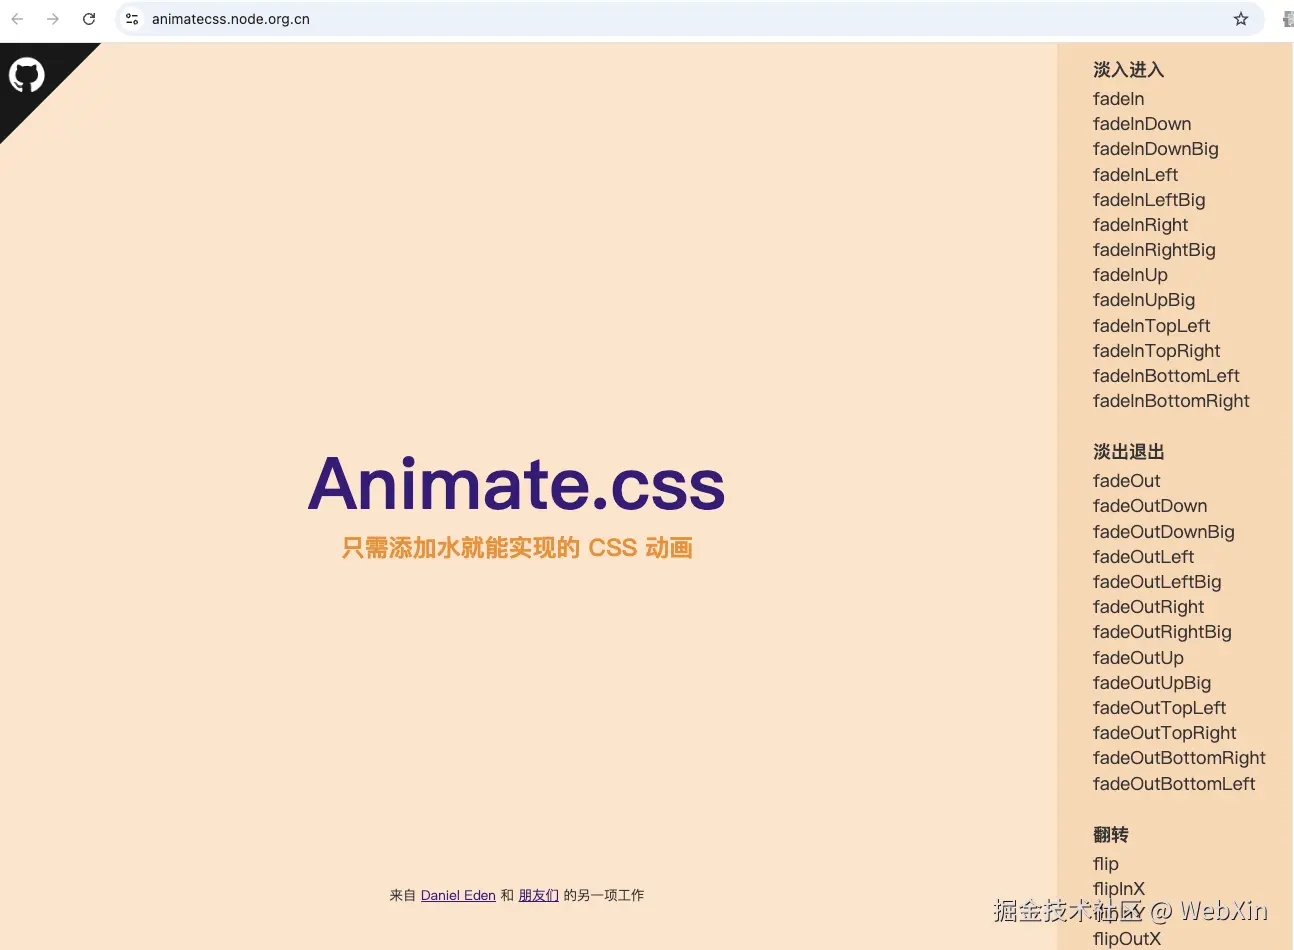This screenshot has width=1294, height=950.
Task: Click the 翻转 section heading
Action: (1111, 835)
